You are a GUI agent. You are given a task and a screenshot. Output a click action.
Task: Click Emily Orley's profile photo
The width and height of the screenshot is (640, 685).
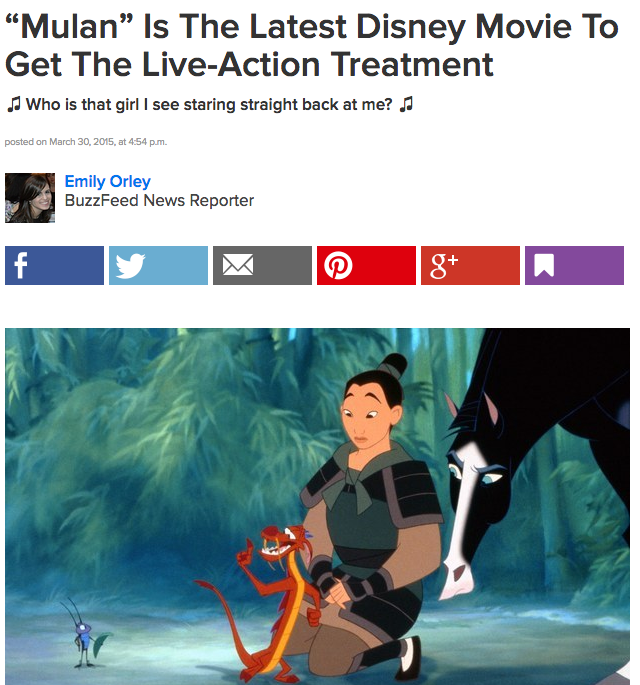(x=30, y=198)
